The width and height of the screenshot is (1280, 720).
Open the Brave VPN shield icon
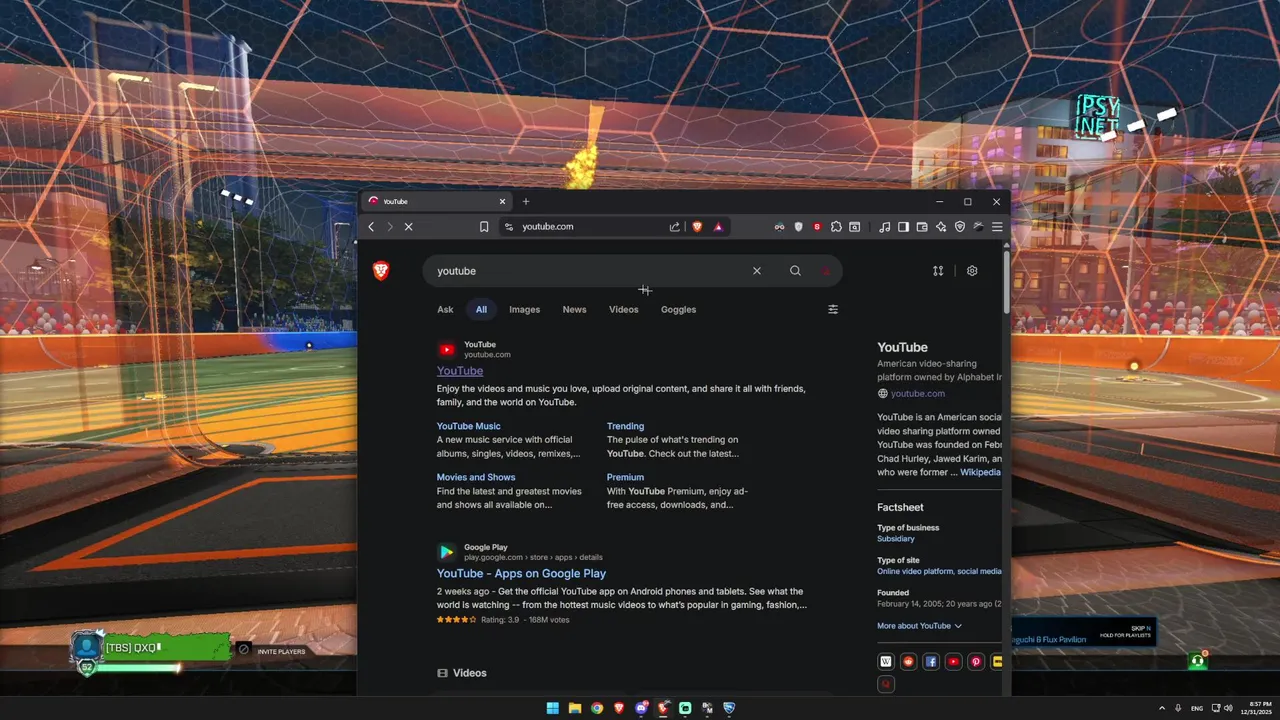pyautogui.click(x=960, y=227)
